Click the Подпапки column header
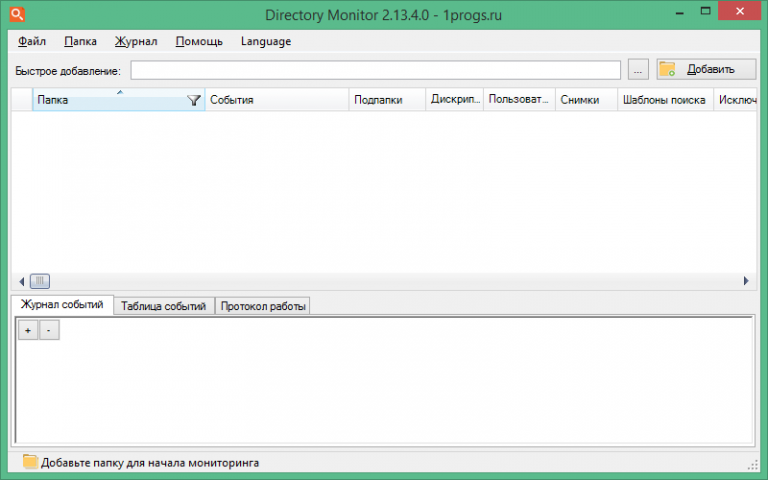The image size is (768, 480). point(387,100)
